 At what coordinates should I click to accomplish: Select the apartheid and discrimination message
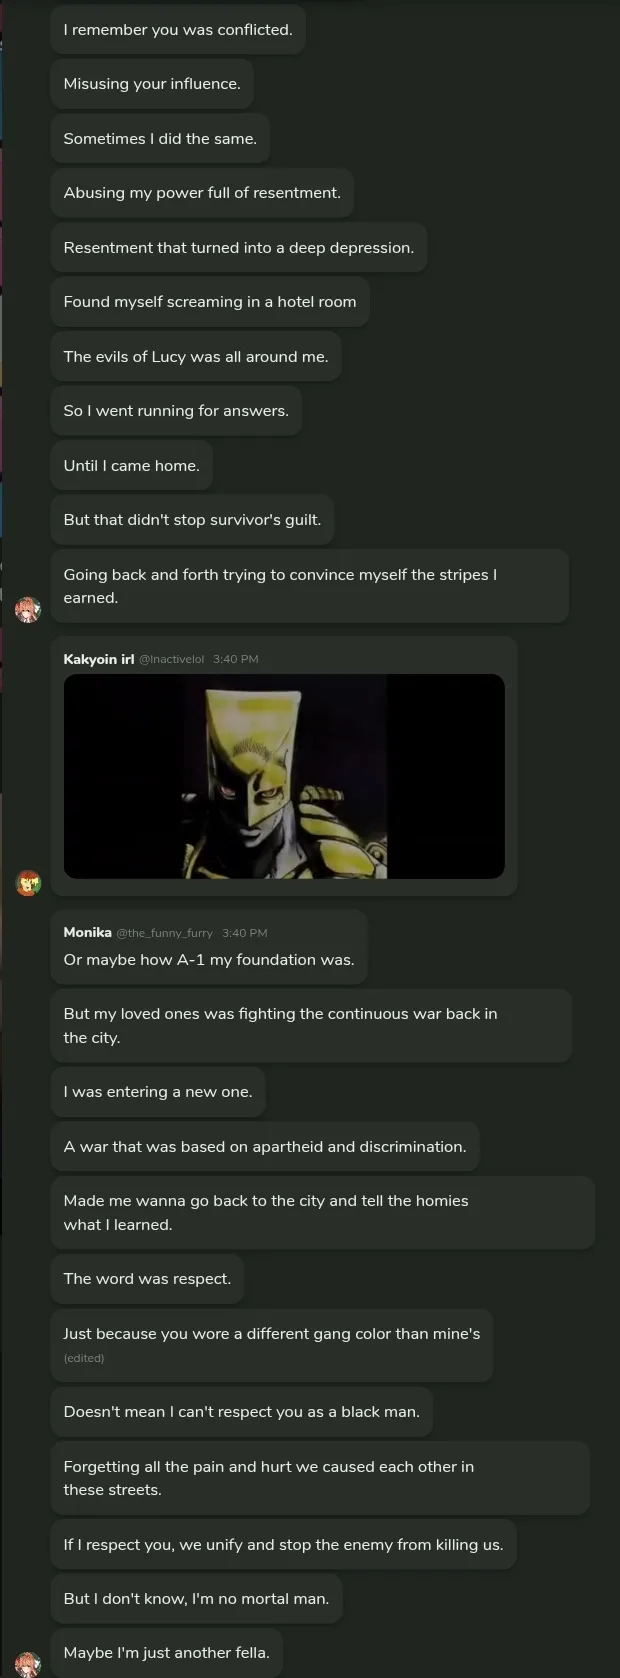pos(265,1147)
